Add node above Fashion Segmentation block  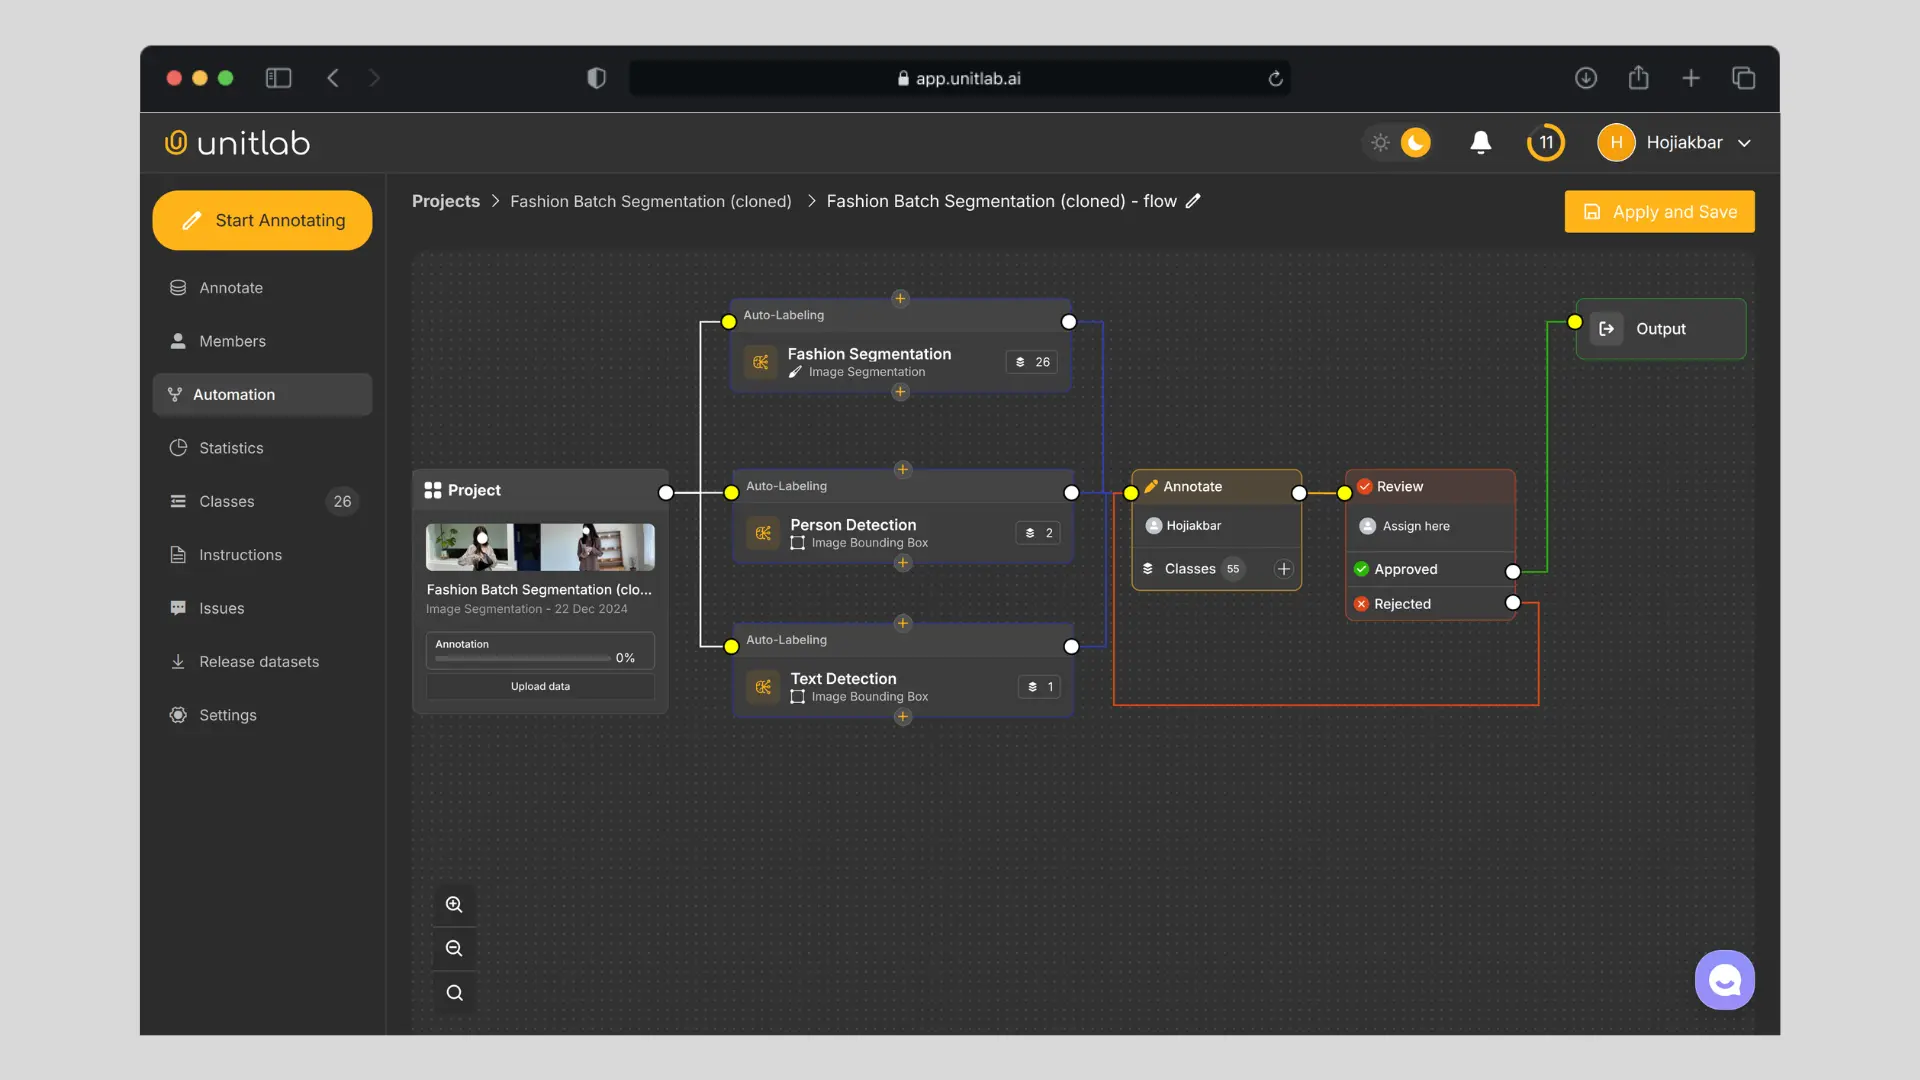click(x=900, y=298)
